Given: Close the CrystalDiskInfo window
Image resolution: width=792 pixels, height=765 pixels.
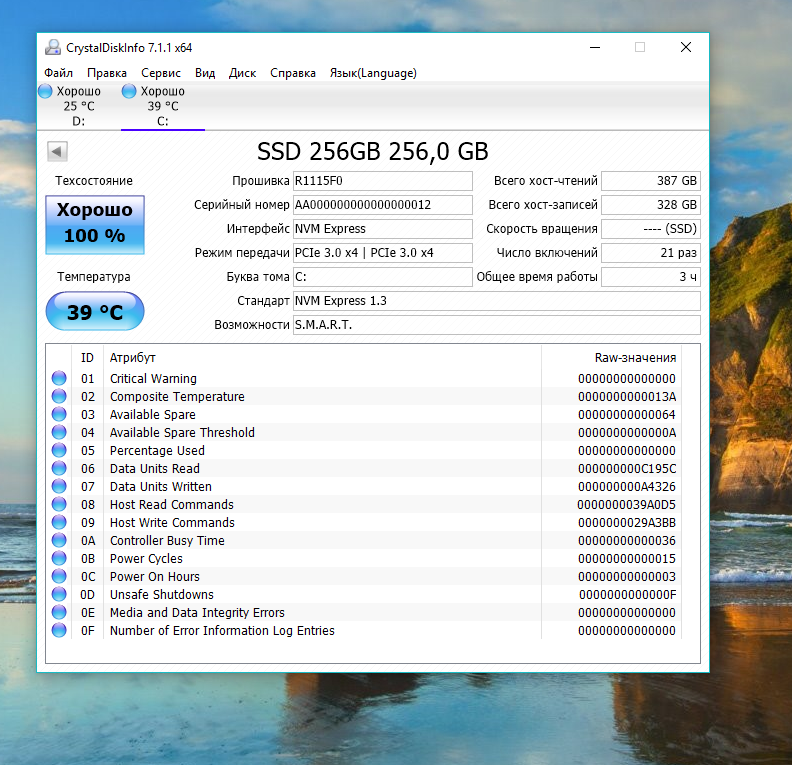Looking at the screenshot, I should click(x=685, y=47).
